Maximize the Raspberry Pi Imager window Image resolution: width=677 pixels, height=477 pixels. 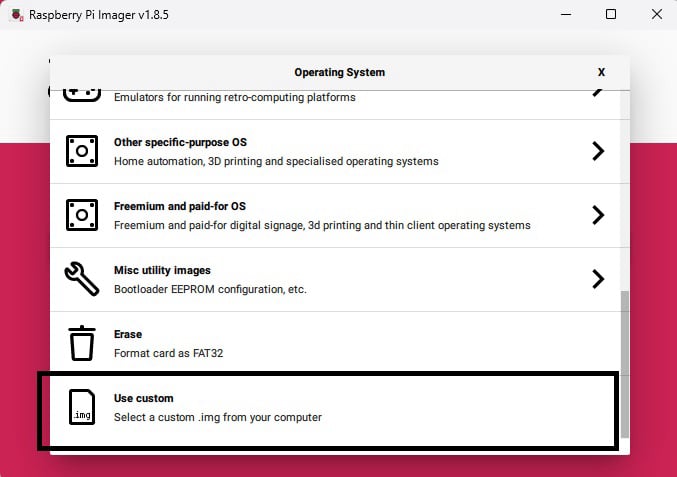[x=611, y=15]
